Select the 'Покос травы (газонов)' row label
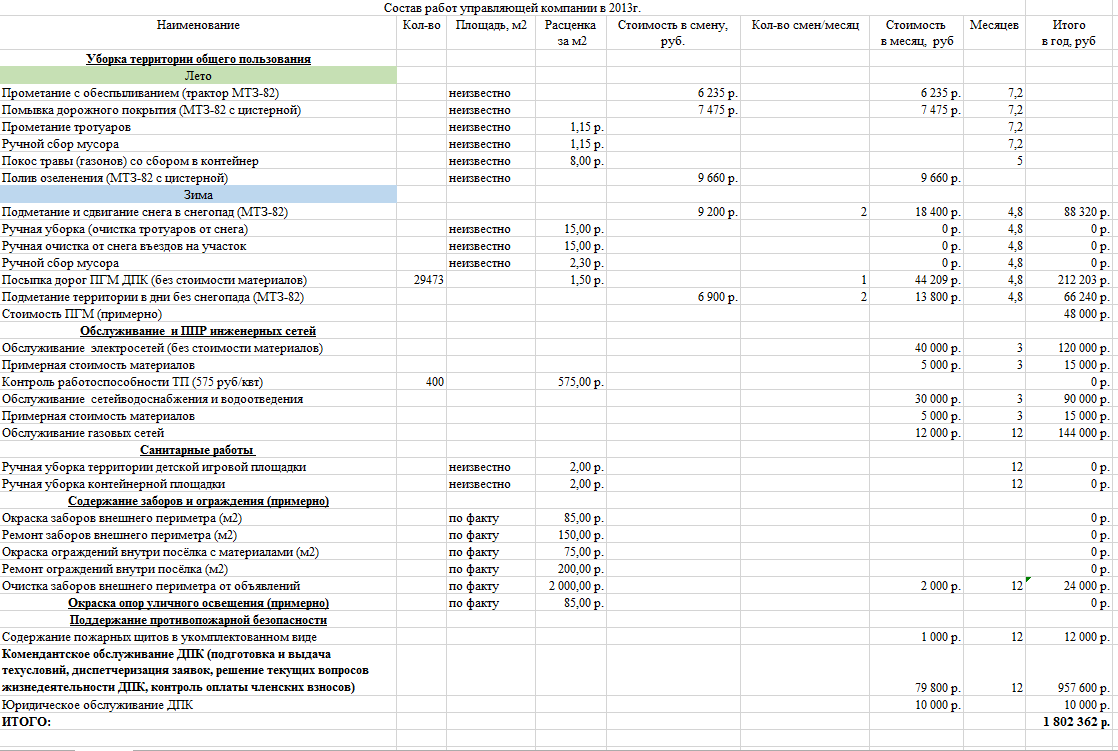1118x751 pixels. coord(130,161)
